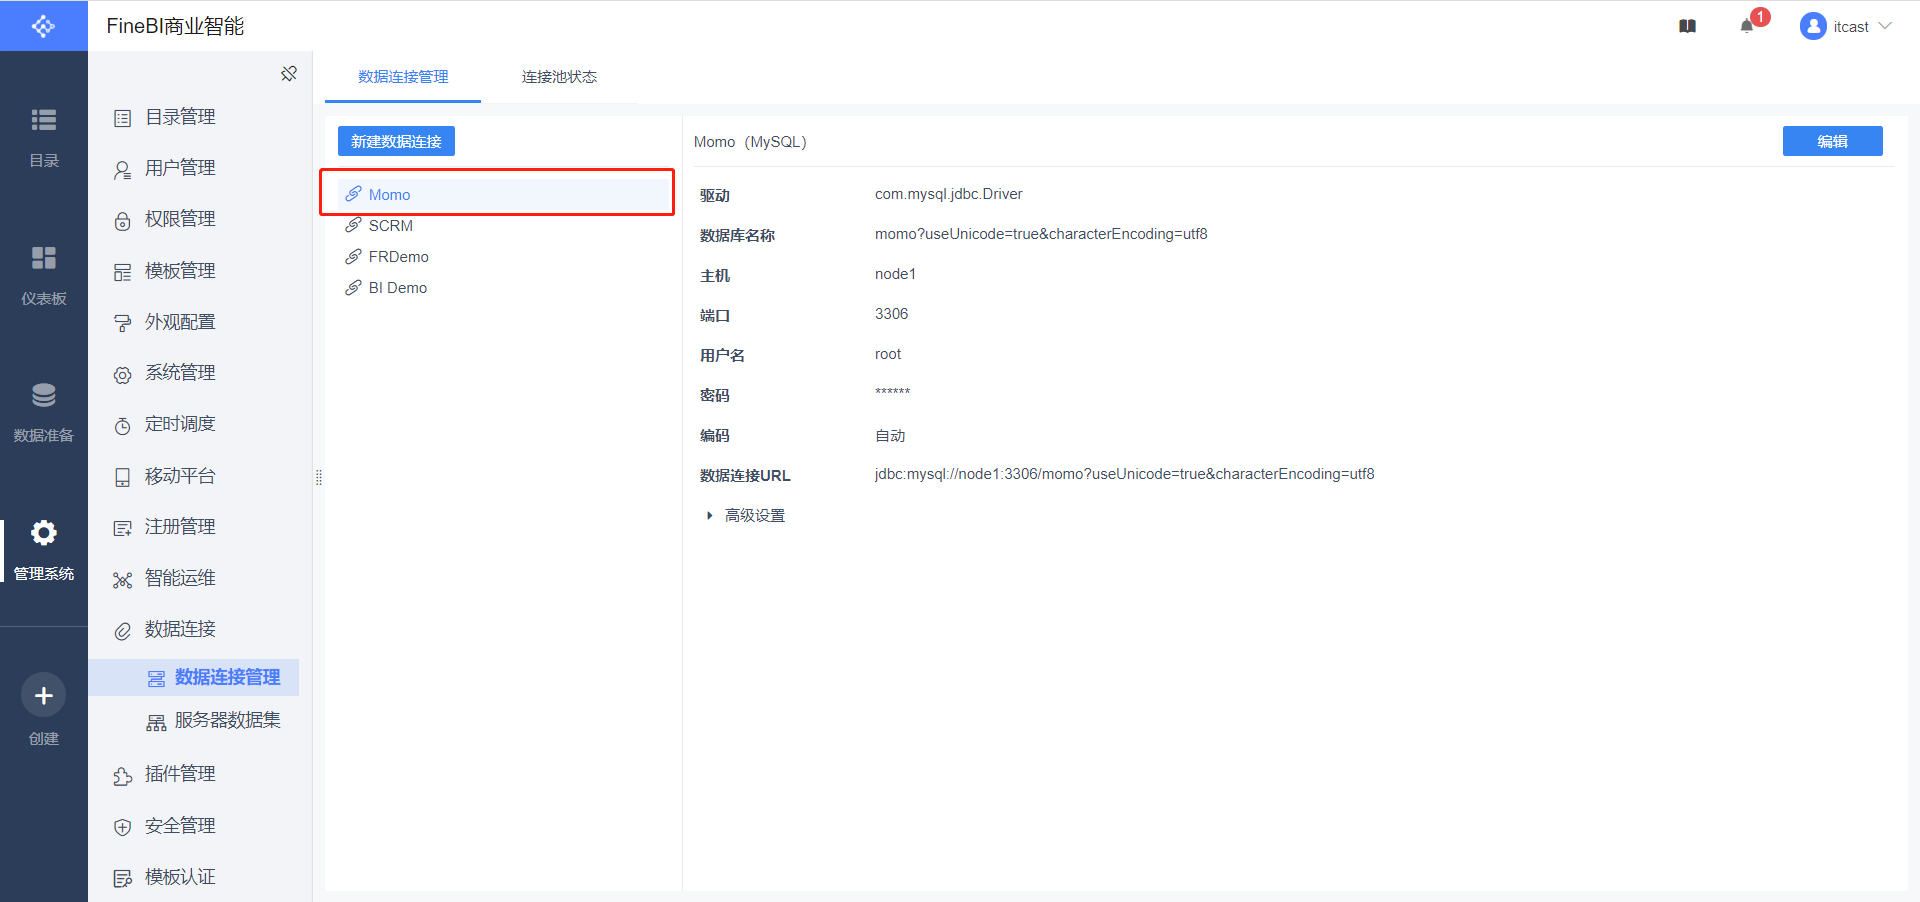The width and height of the screenshot is (1920, 902).
Task: Click the 智能运维 network icon
Action: click(123, 580)
